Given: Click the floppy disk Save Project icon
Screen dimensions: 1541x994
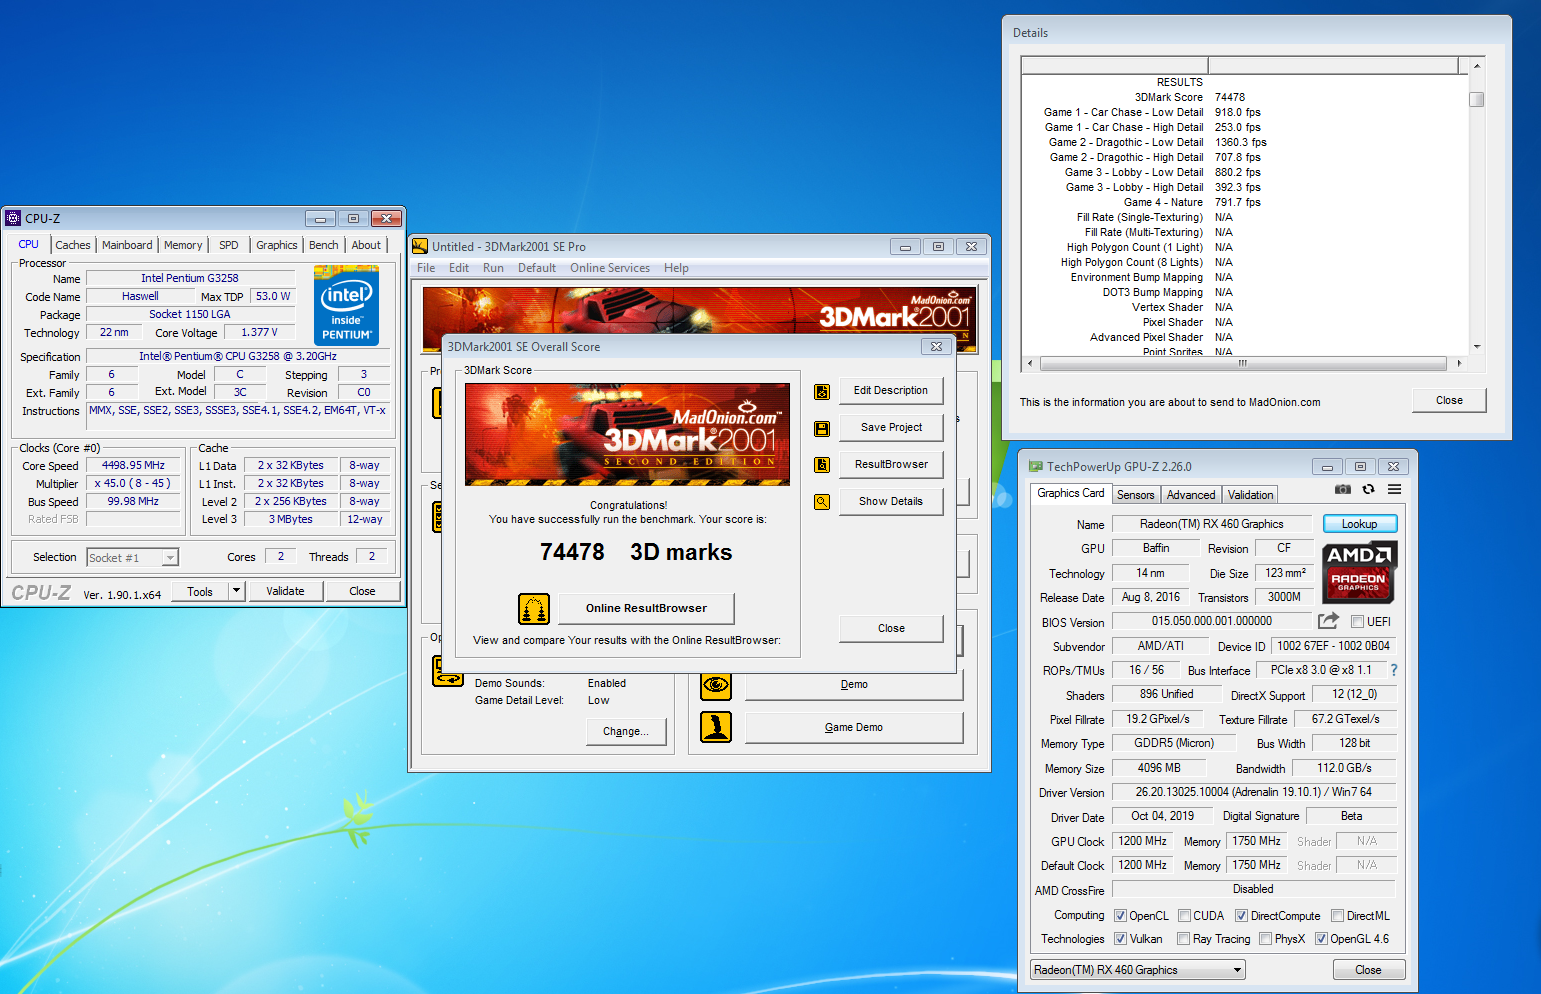Looking at the screenshot, I should tap(822, 428).
